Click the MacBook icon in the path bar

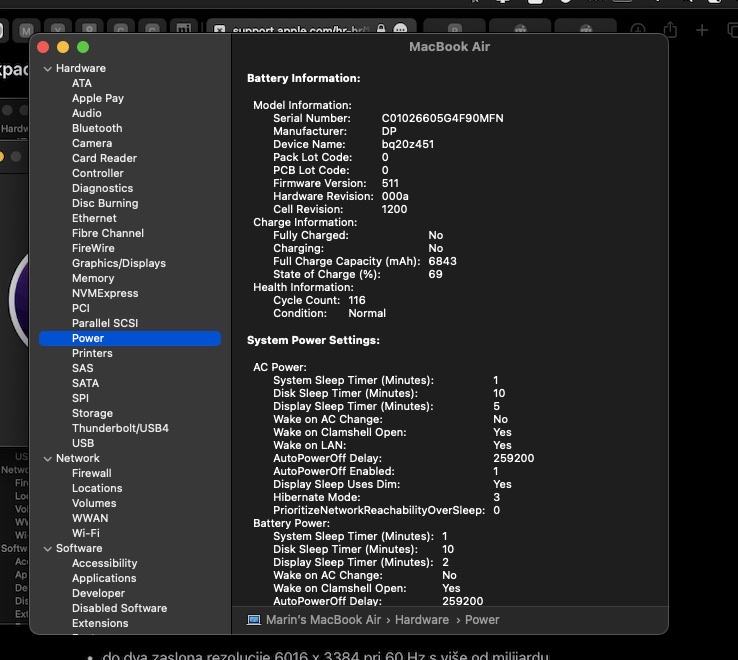point(254,620)
